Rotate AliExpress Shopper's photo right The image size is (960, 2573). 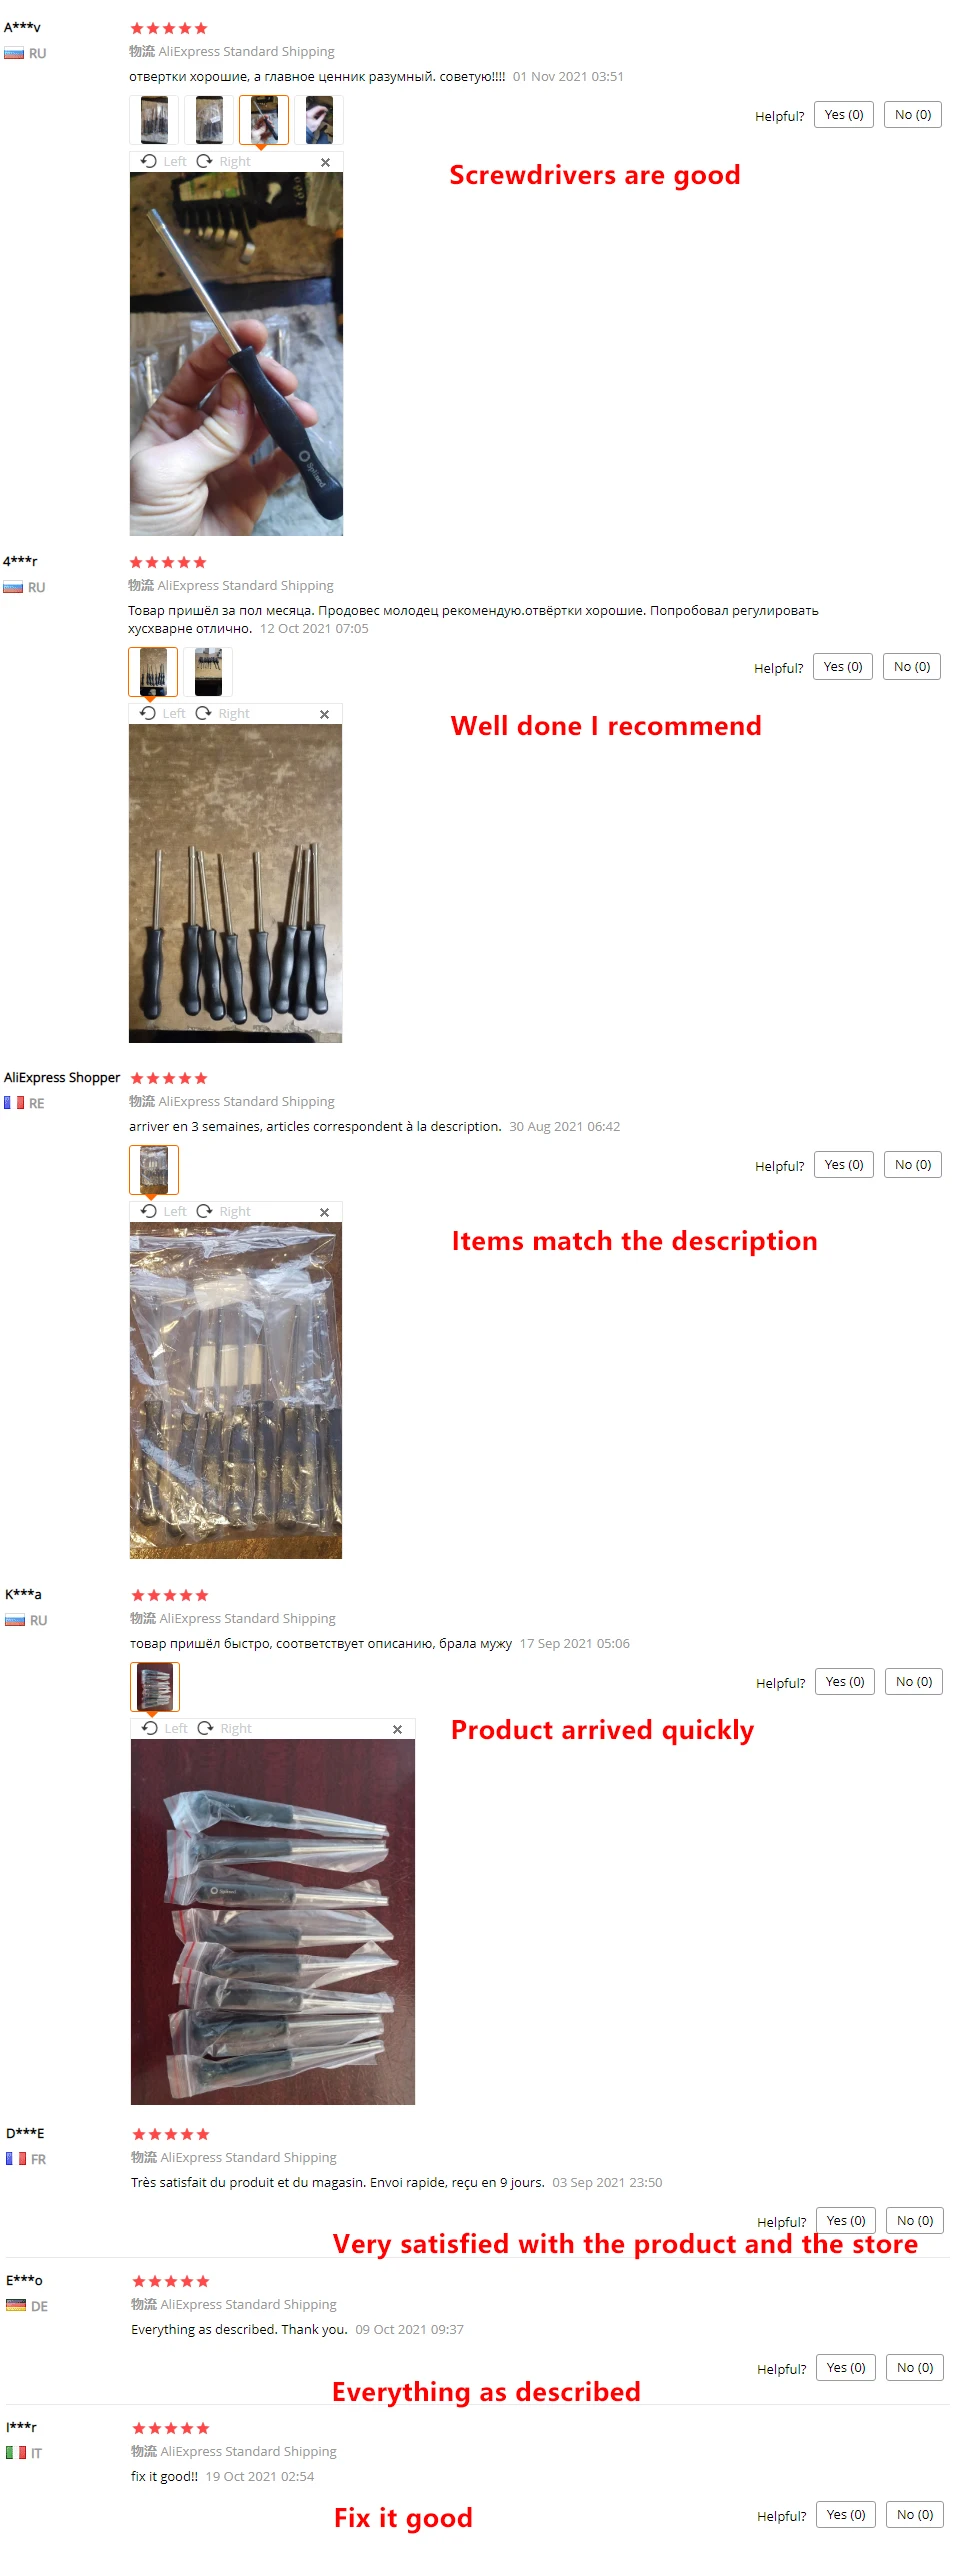[224, 1211]
